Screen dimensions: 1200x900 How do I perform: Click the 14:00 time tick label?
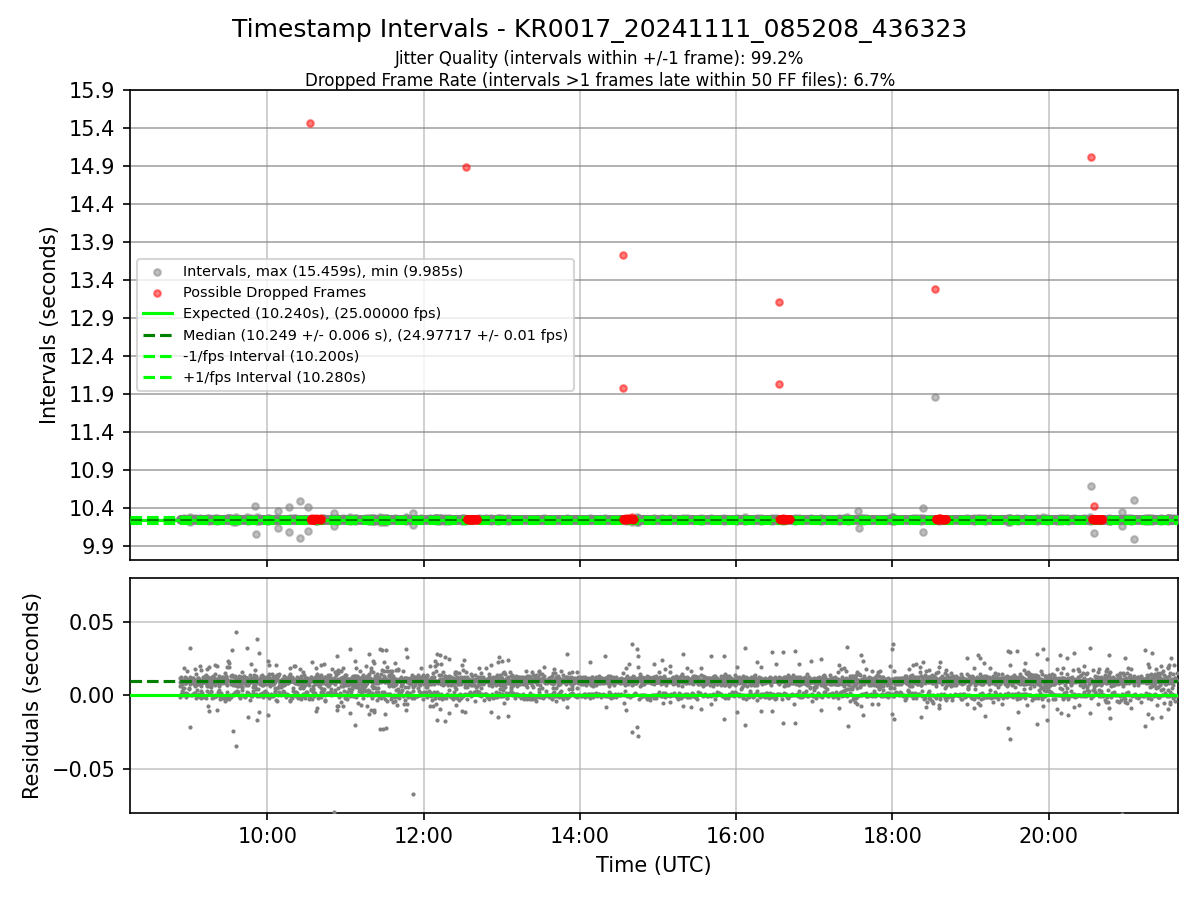coord(579,836)
